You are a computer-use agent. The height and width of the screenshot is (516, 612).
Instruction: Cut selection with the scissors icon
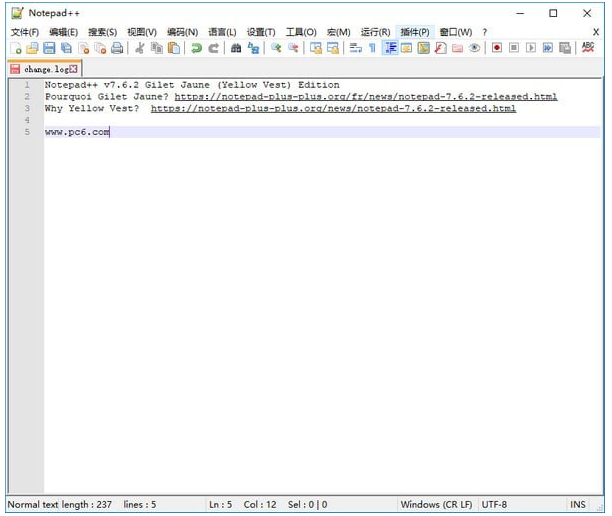pos(139,48)
